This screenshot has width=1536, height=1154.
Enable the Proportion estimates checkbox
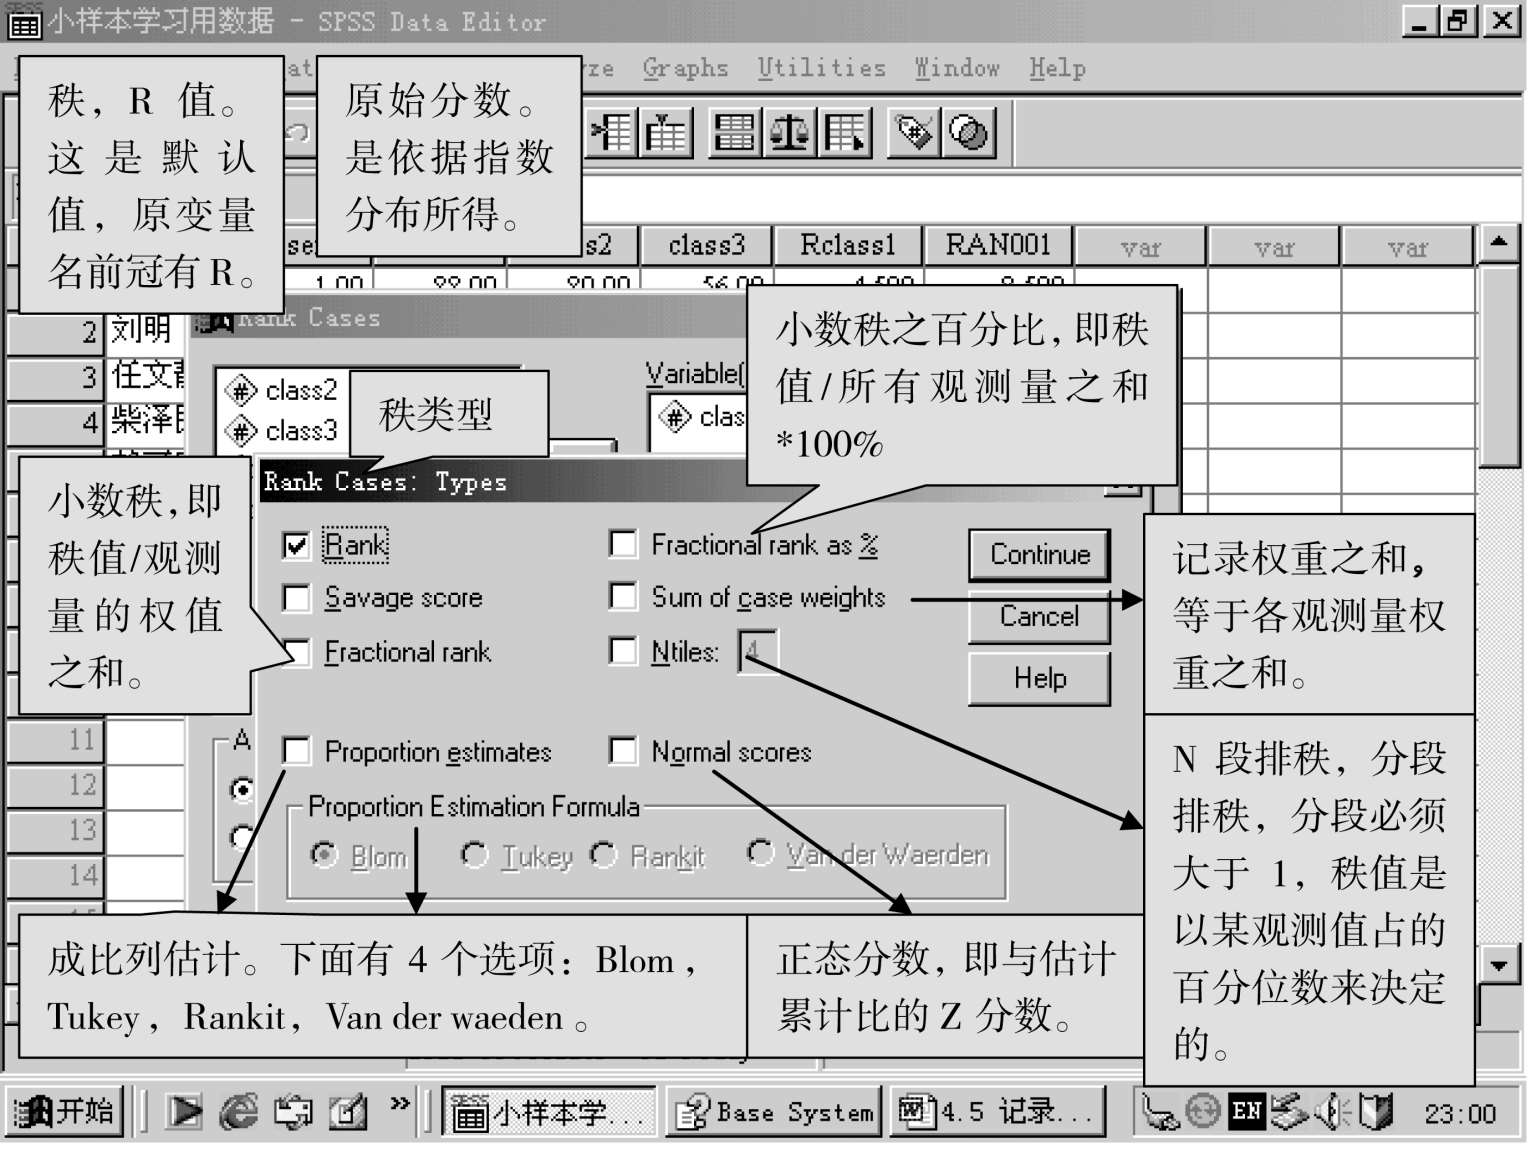[296, 751]
